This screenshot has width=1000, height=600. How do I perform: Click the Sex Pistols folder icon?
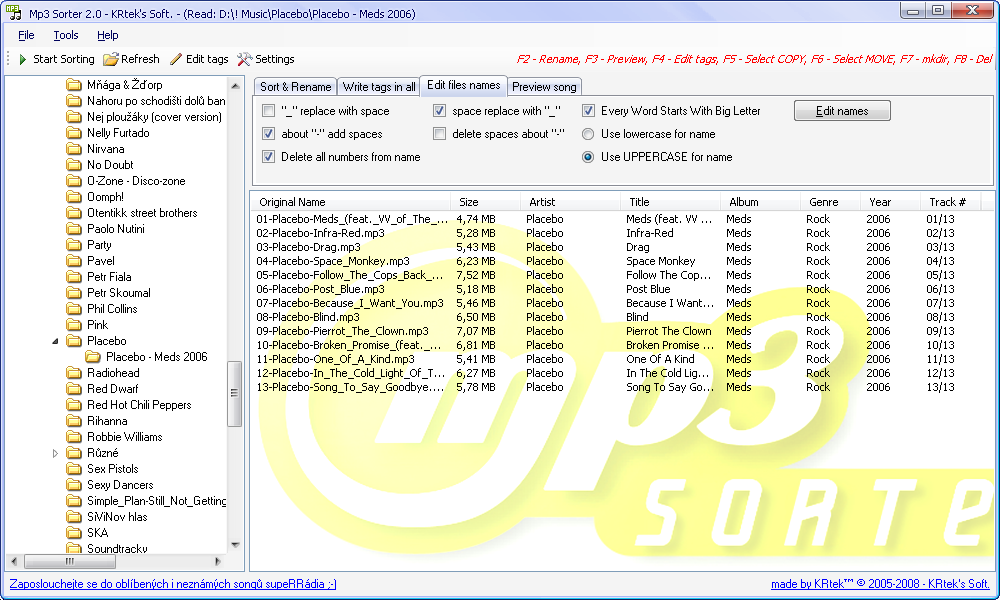tap(74, 469)
